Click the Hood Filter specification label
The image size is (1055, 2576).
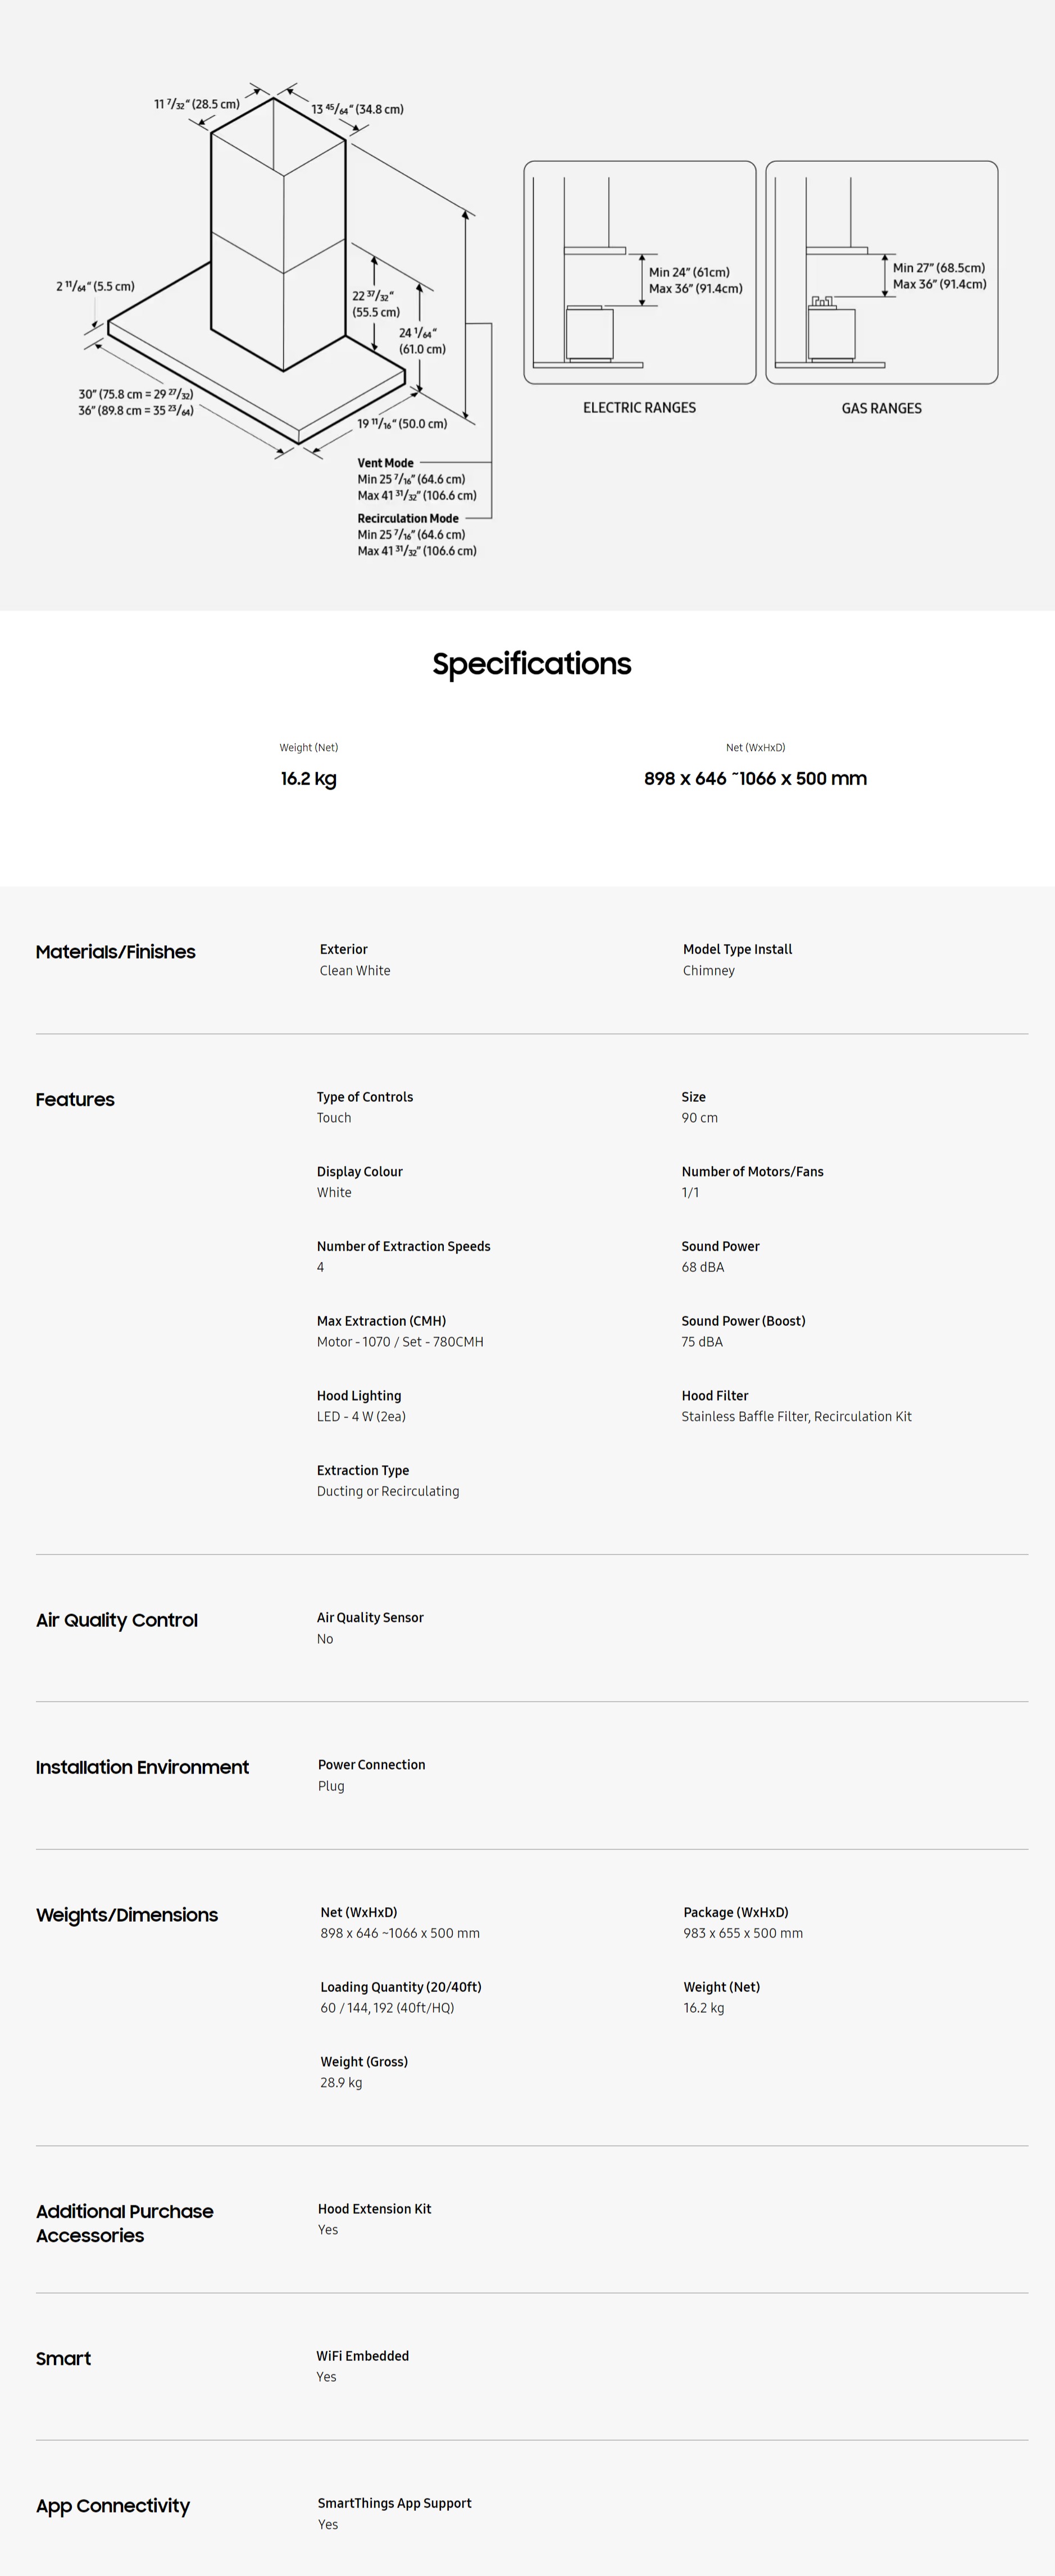[x=715, y=1396]
